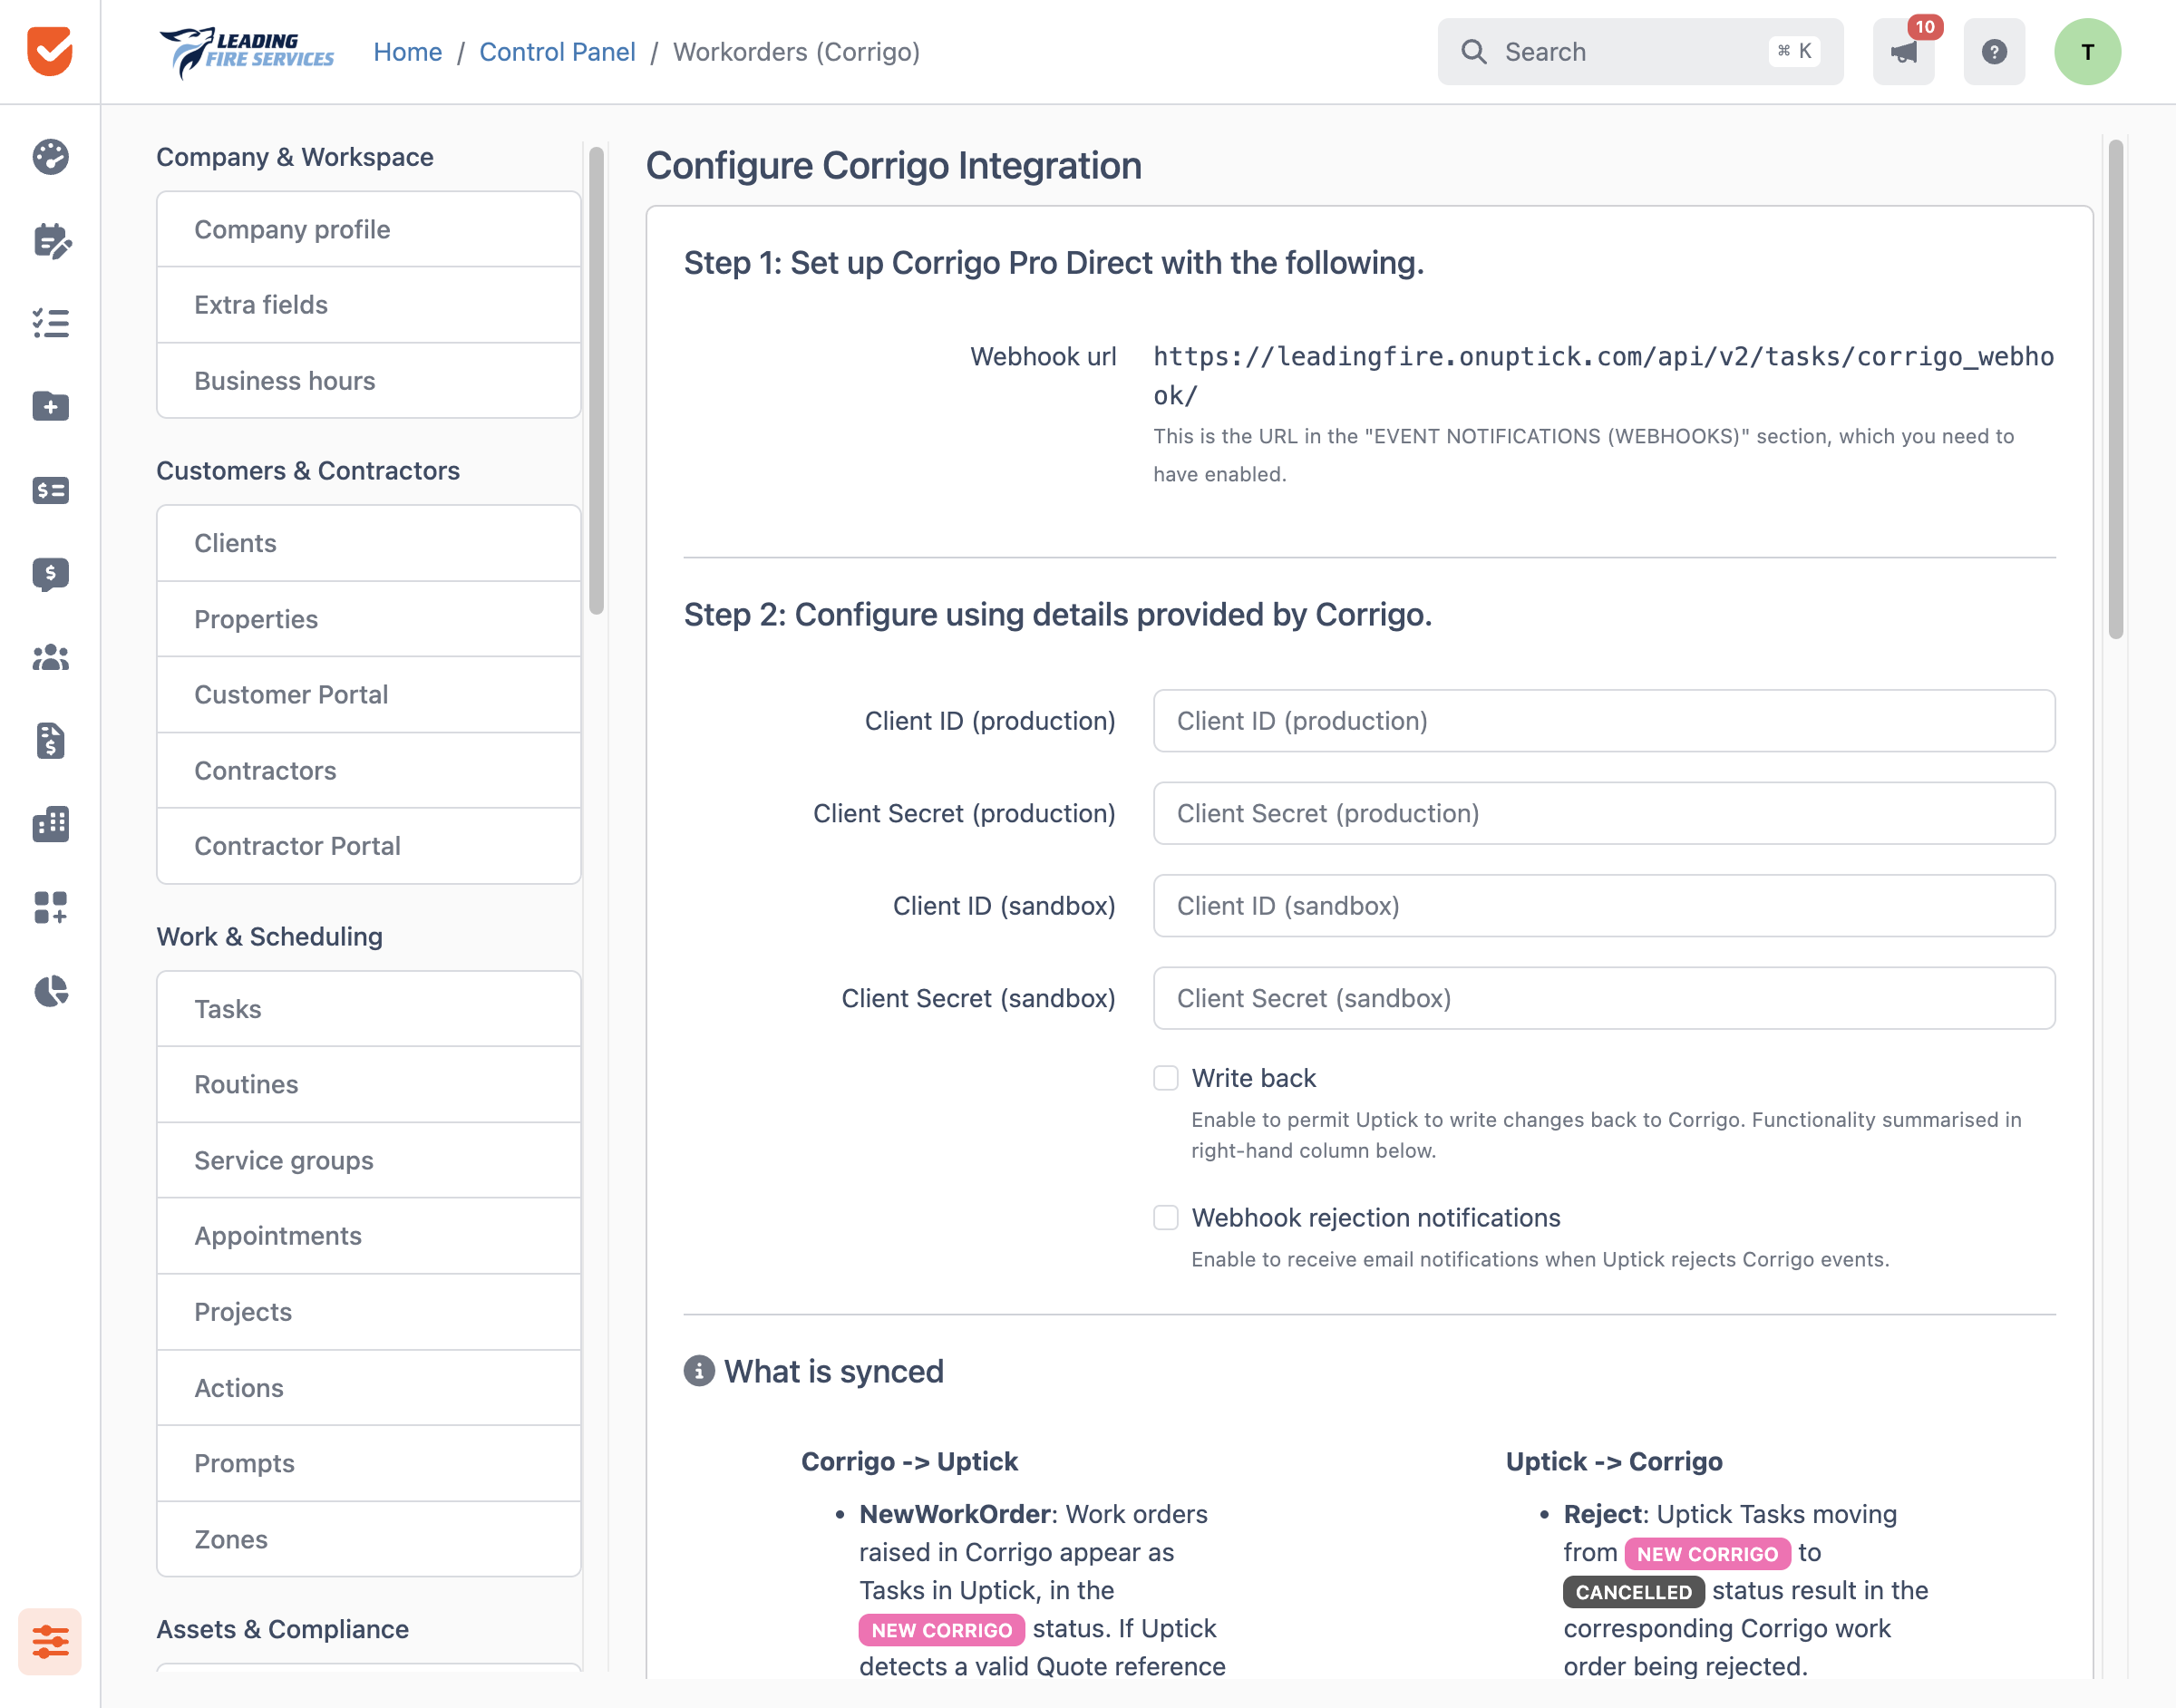The height and width of the screenshot is (1708, 2176).
Task: Open the dollar speech bubble icon
Action: (x=50, y=574)
